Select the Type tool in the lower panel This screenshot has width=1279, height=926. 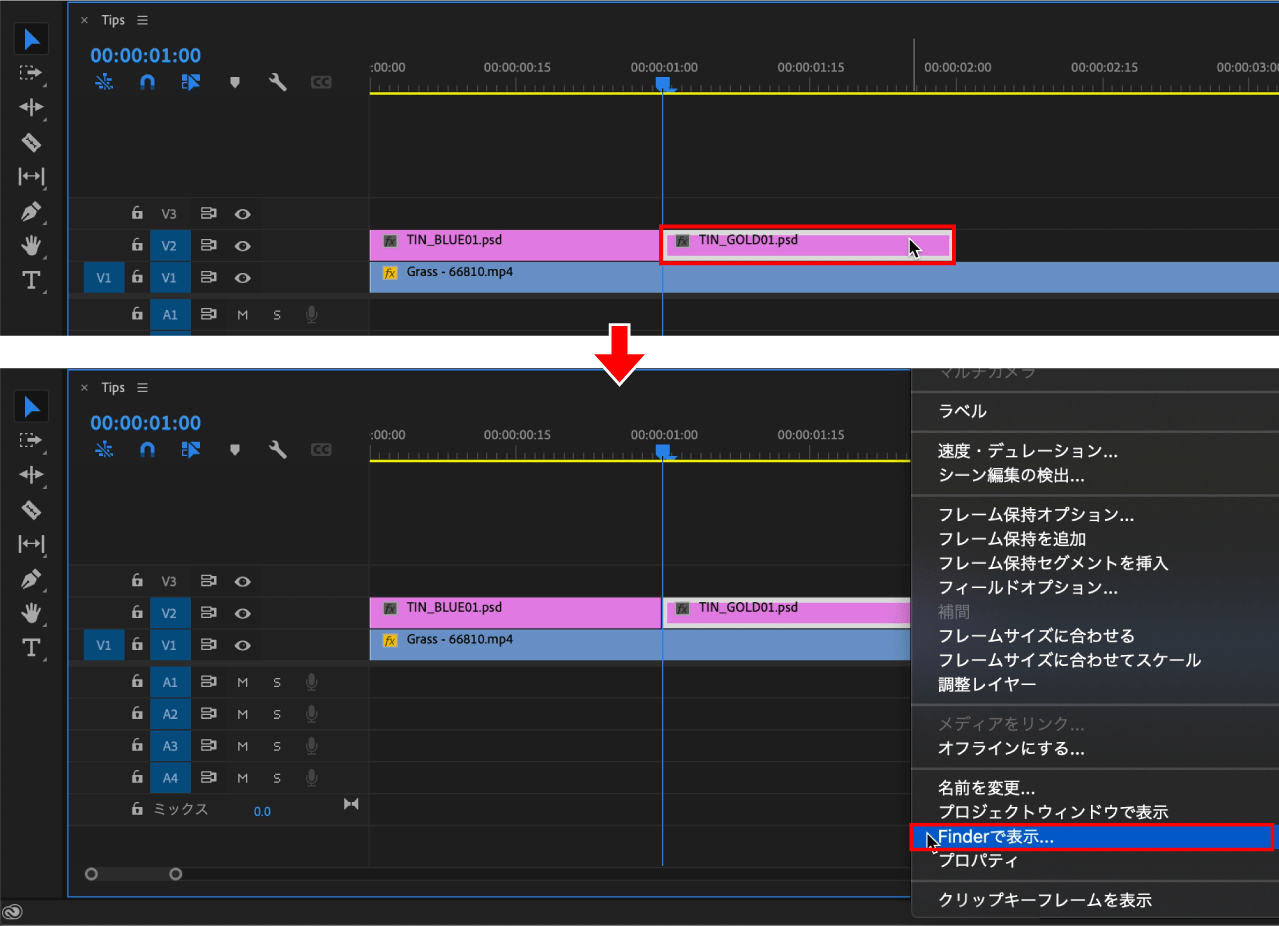coord(32,648)
